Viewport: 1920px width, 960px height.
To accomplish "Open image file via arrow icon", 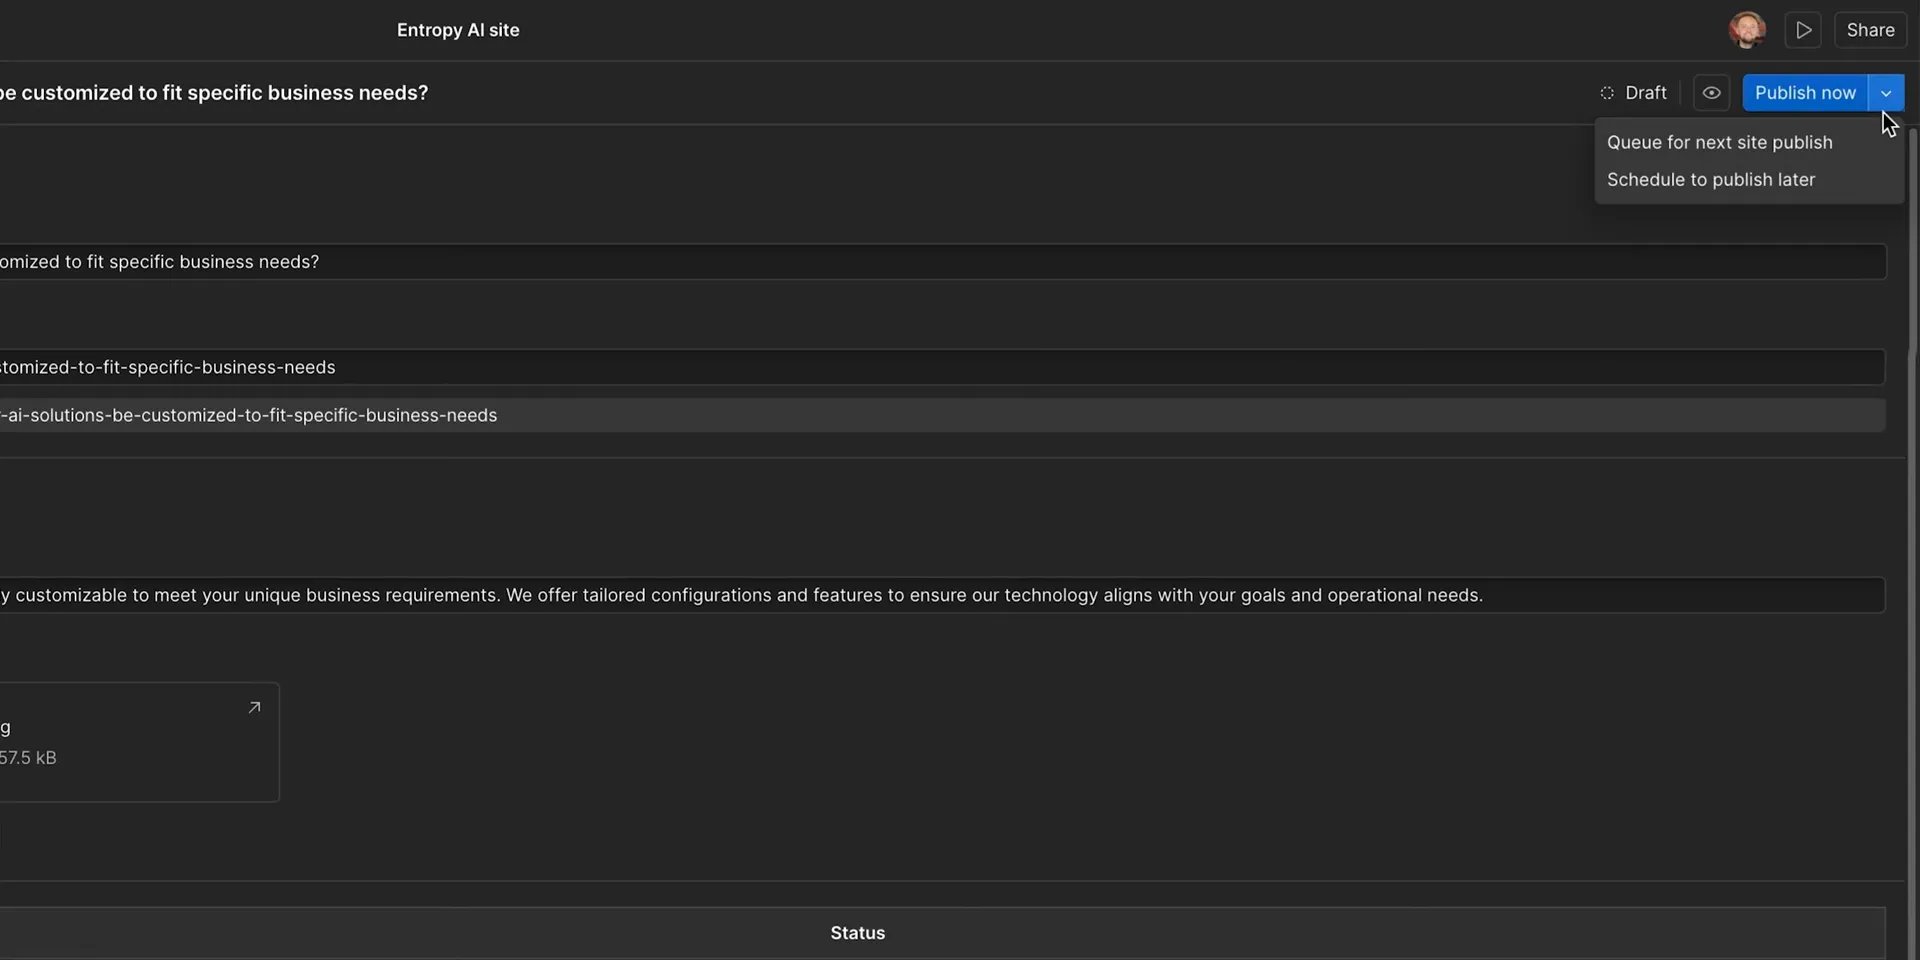I will tap(254, 707).
